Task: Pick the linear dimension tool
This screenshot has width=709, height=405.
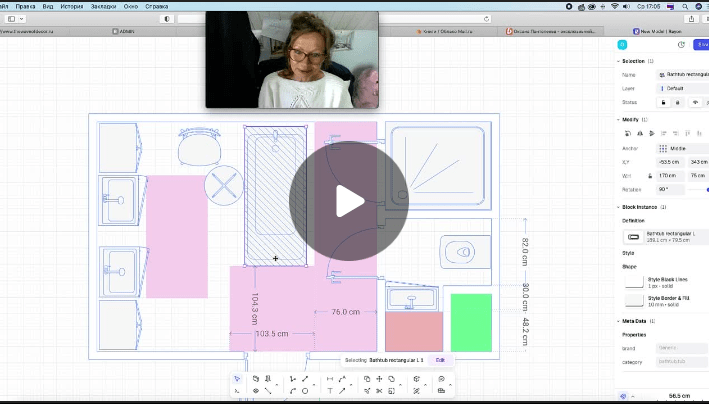Action: pos(330,379)
